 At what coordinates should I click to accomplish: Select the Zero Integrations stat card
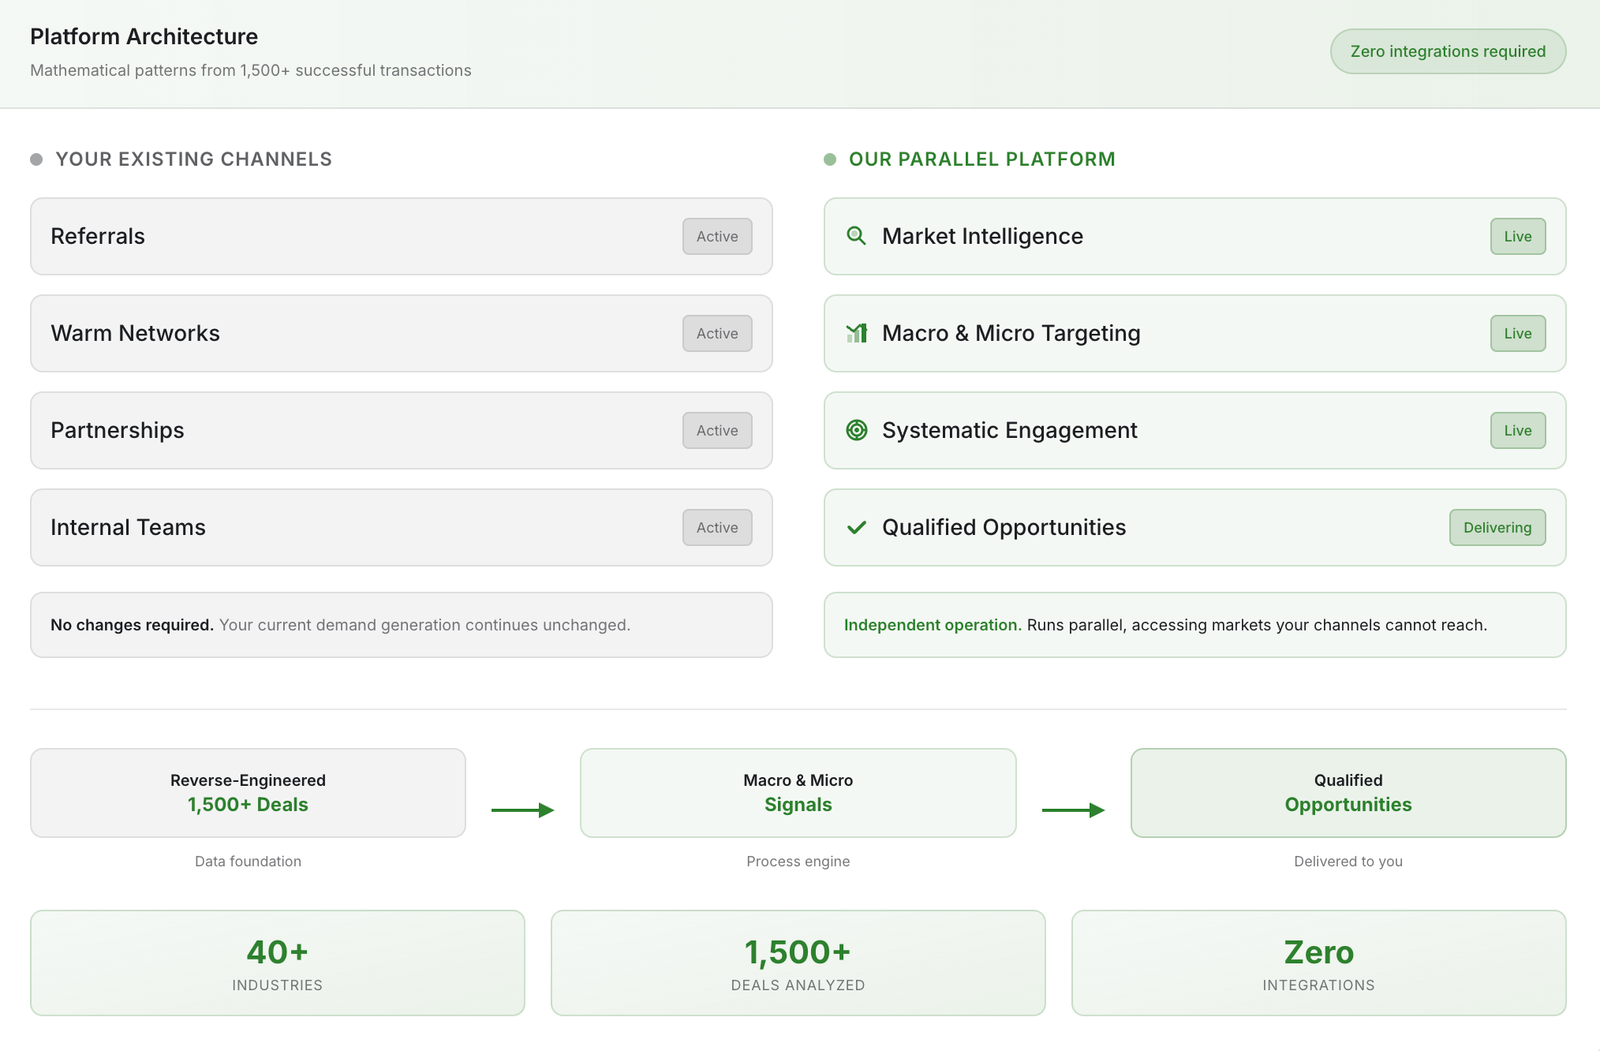tap(1318, 962)
